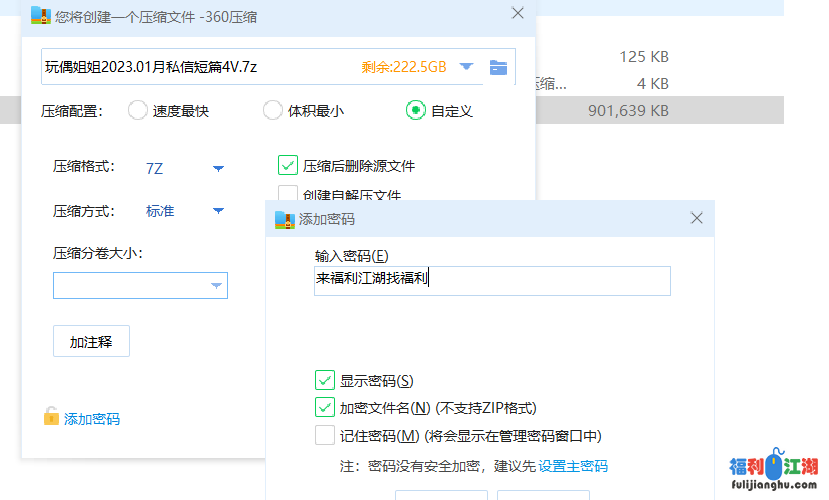Uncheck 压缩后删除源文件 option
This screenshot has height=500, width=829.
coord(288,166)
